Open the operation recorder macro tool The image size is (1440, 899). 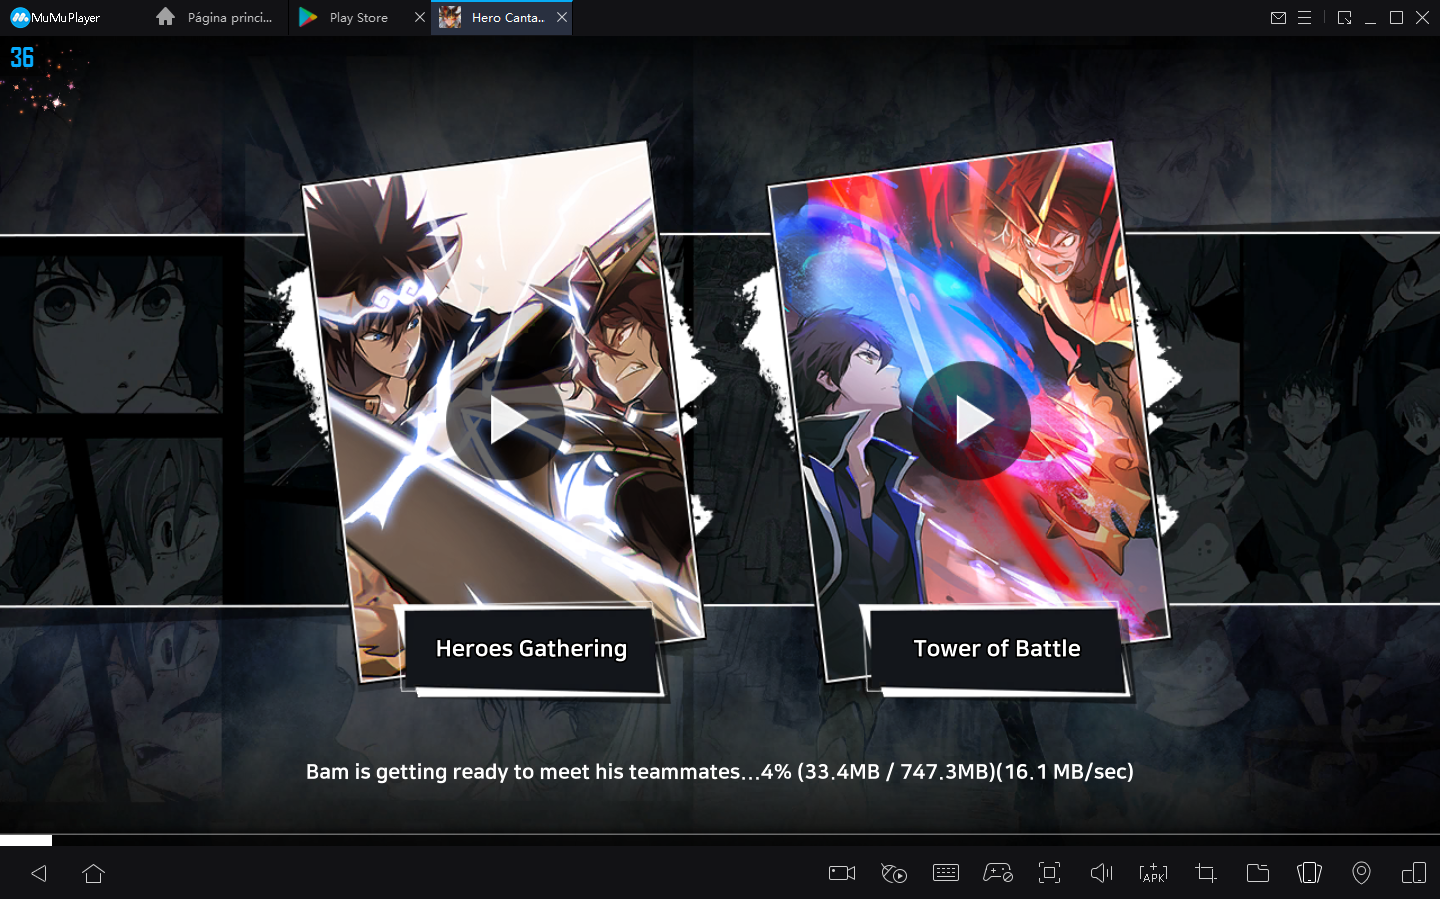[x=894, y=873]
